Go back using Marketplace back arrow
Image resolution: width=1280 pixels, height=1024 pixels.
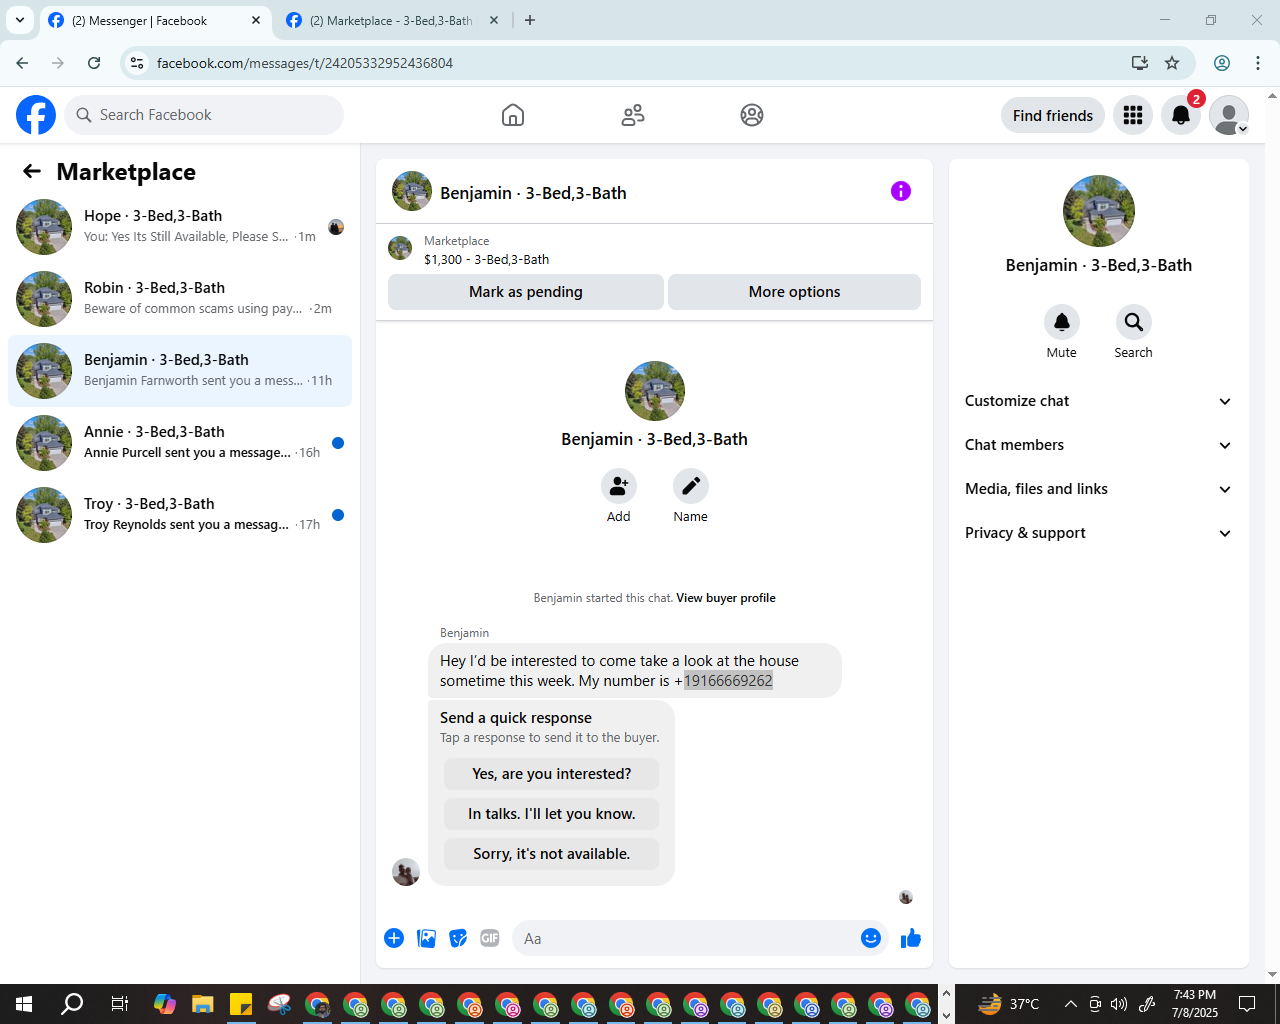(32, 171)
